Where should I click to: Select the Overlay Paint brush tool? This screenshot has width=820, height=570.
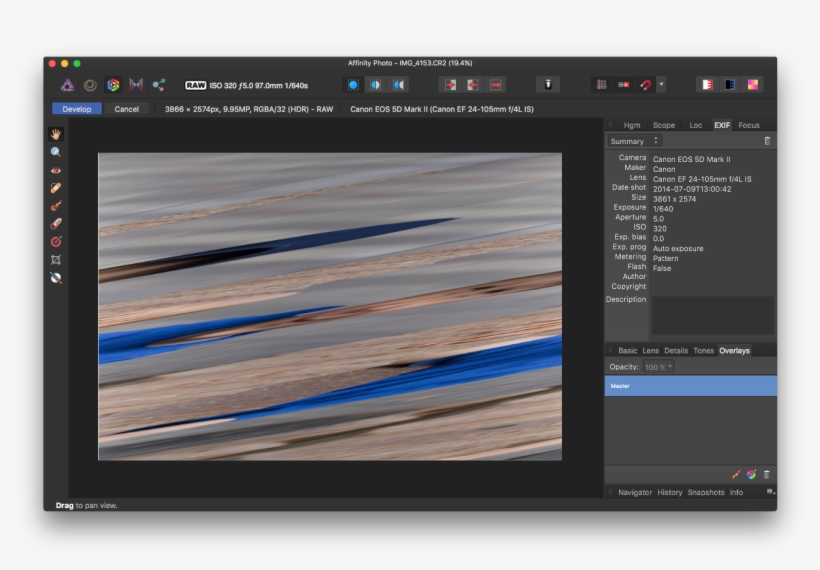(x=56, y=206)
